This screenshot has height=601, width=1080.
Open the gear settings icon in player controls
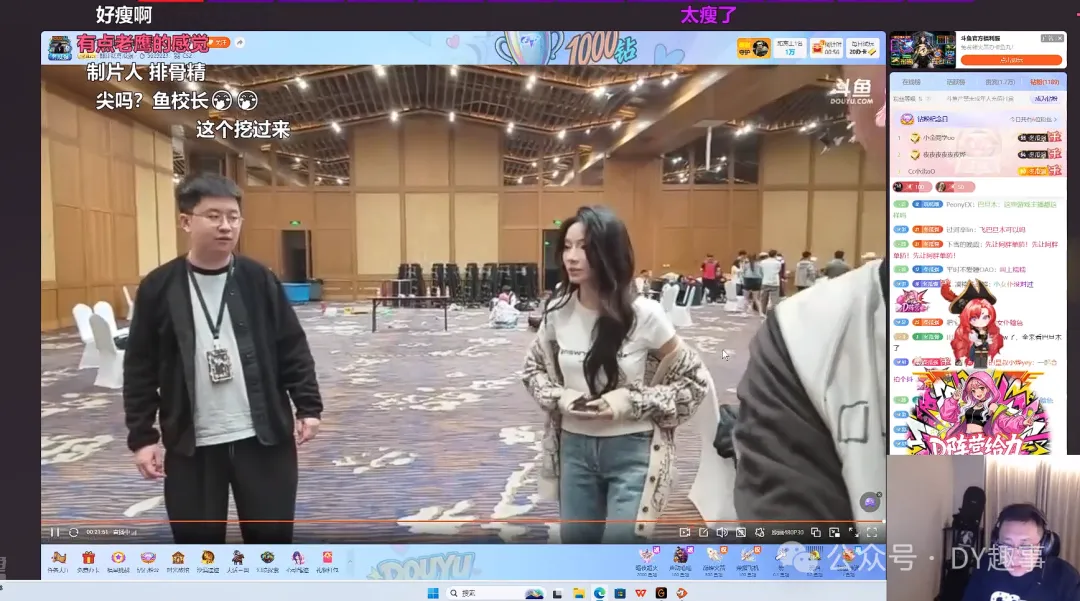pyautogui.click(x=760, y=532)
